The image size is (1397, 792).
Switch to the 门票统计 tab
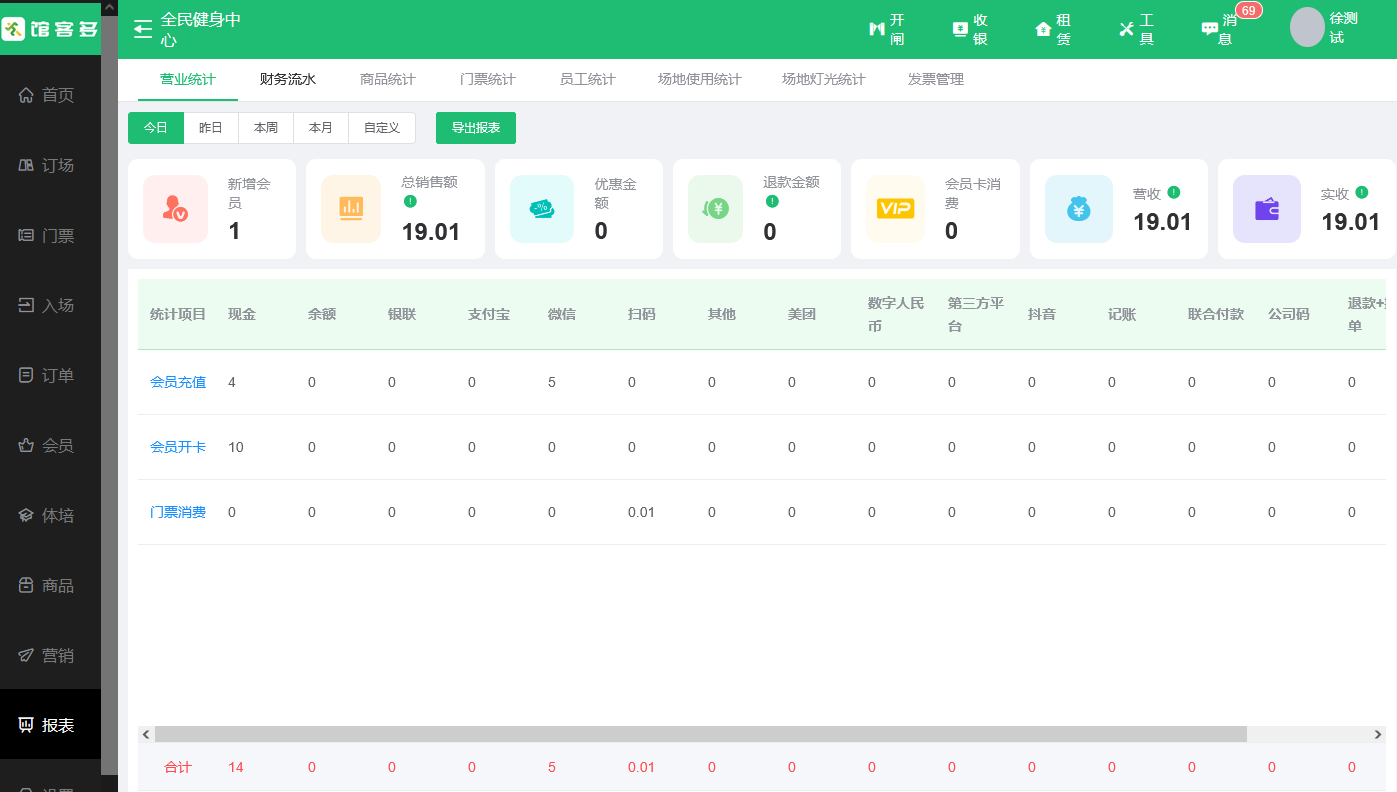(488, 79)
